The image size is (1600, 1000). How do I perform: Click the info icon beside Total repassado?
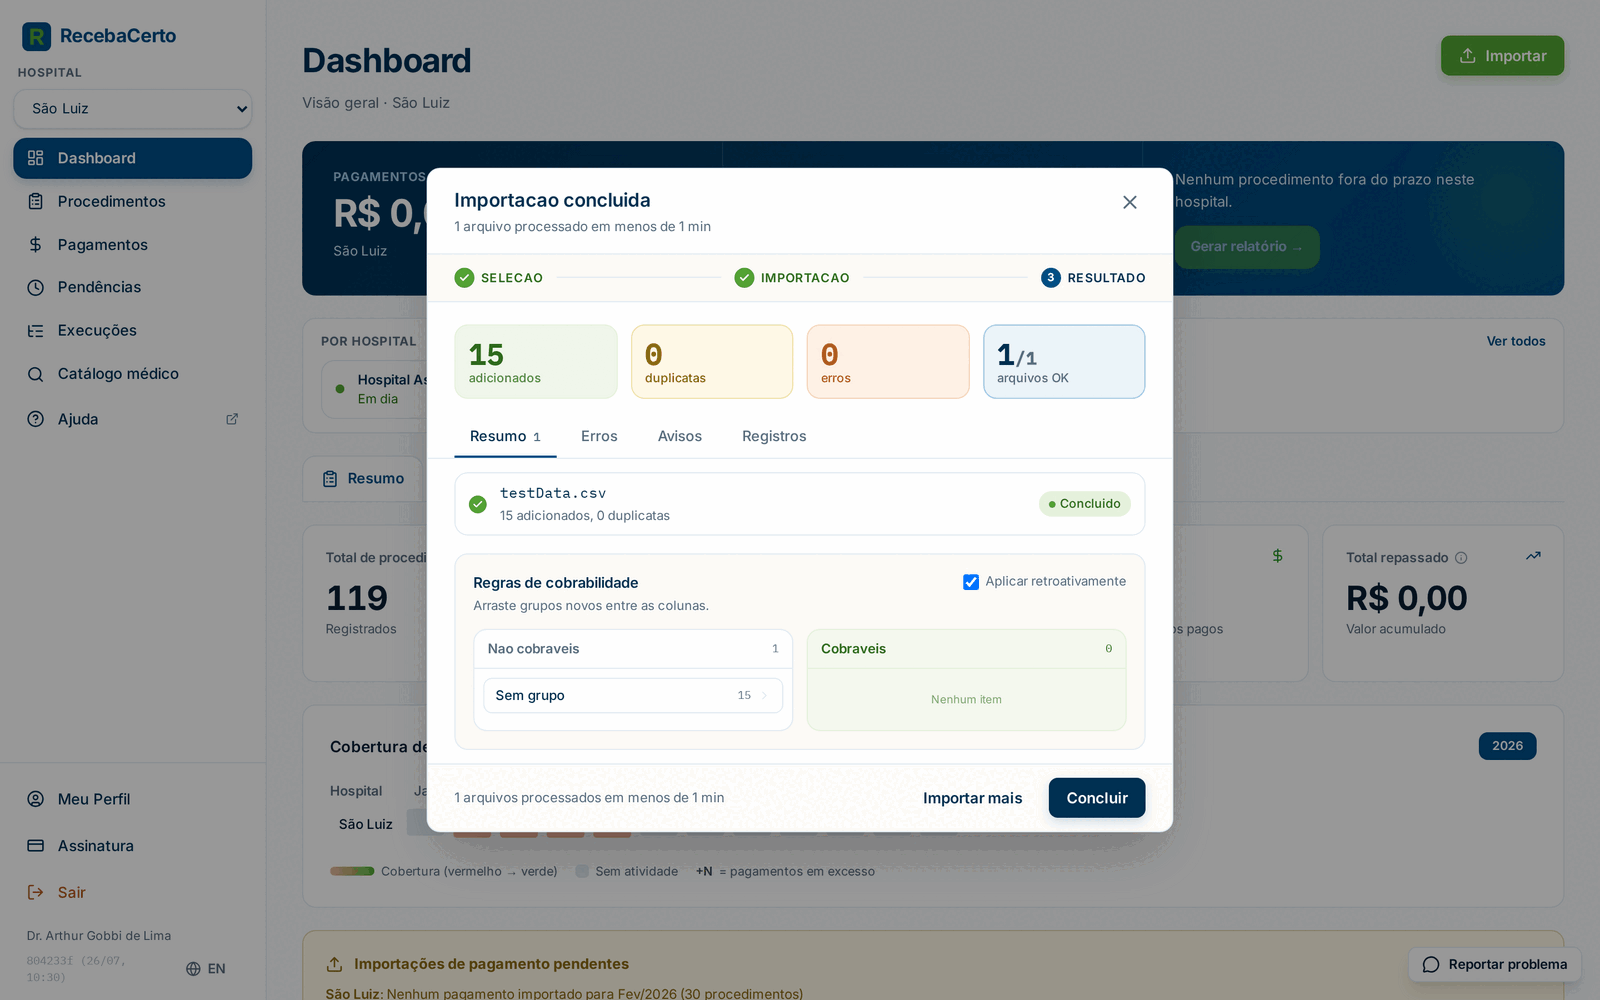(x=1461, y=558)
